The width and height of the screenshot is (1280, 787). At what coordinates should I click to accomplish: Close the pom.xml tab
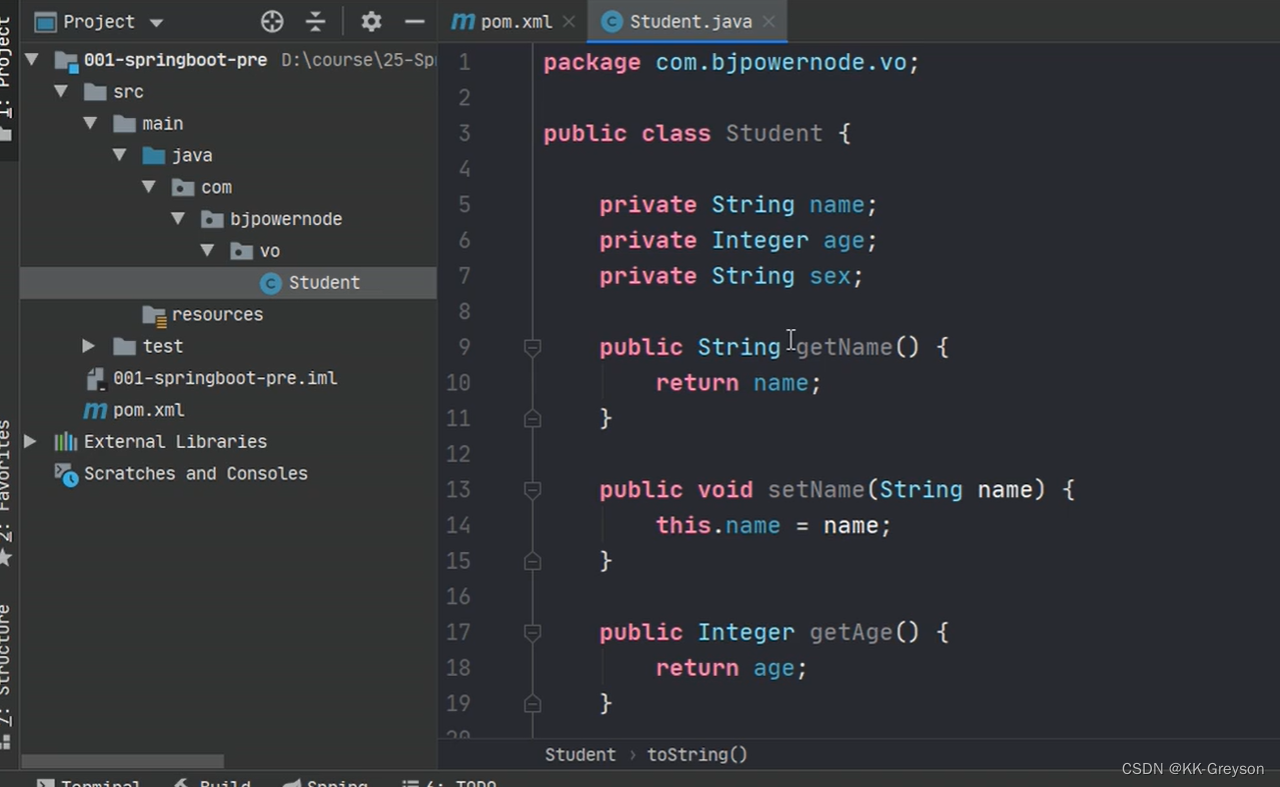[569, 21]
